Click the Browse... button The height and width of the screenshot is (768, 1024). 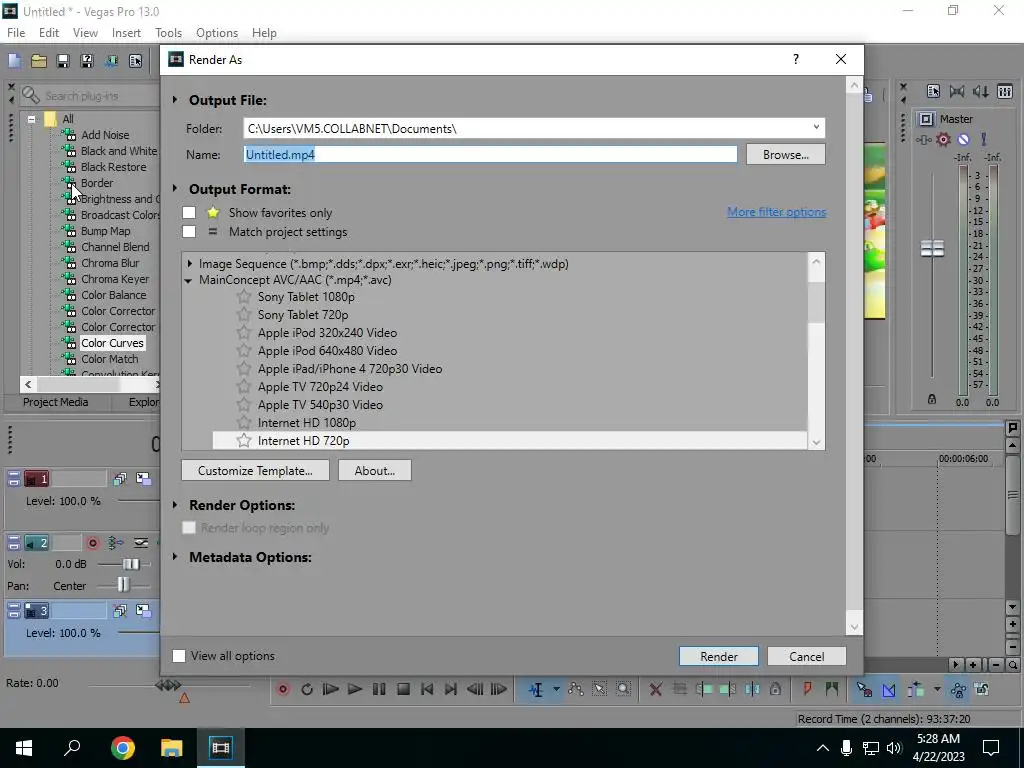[x=786, y=155]
